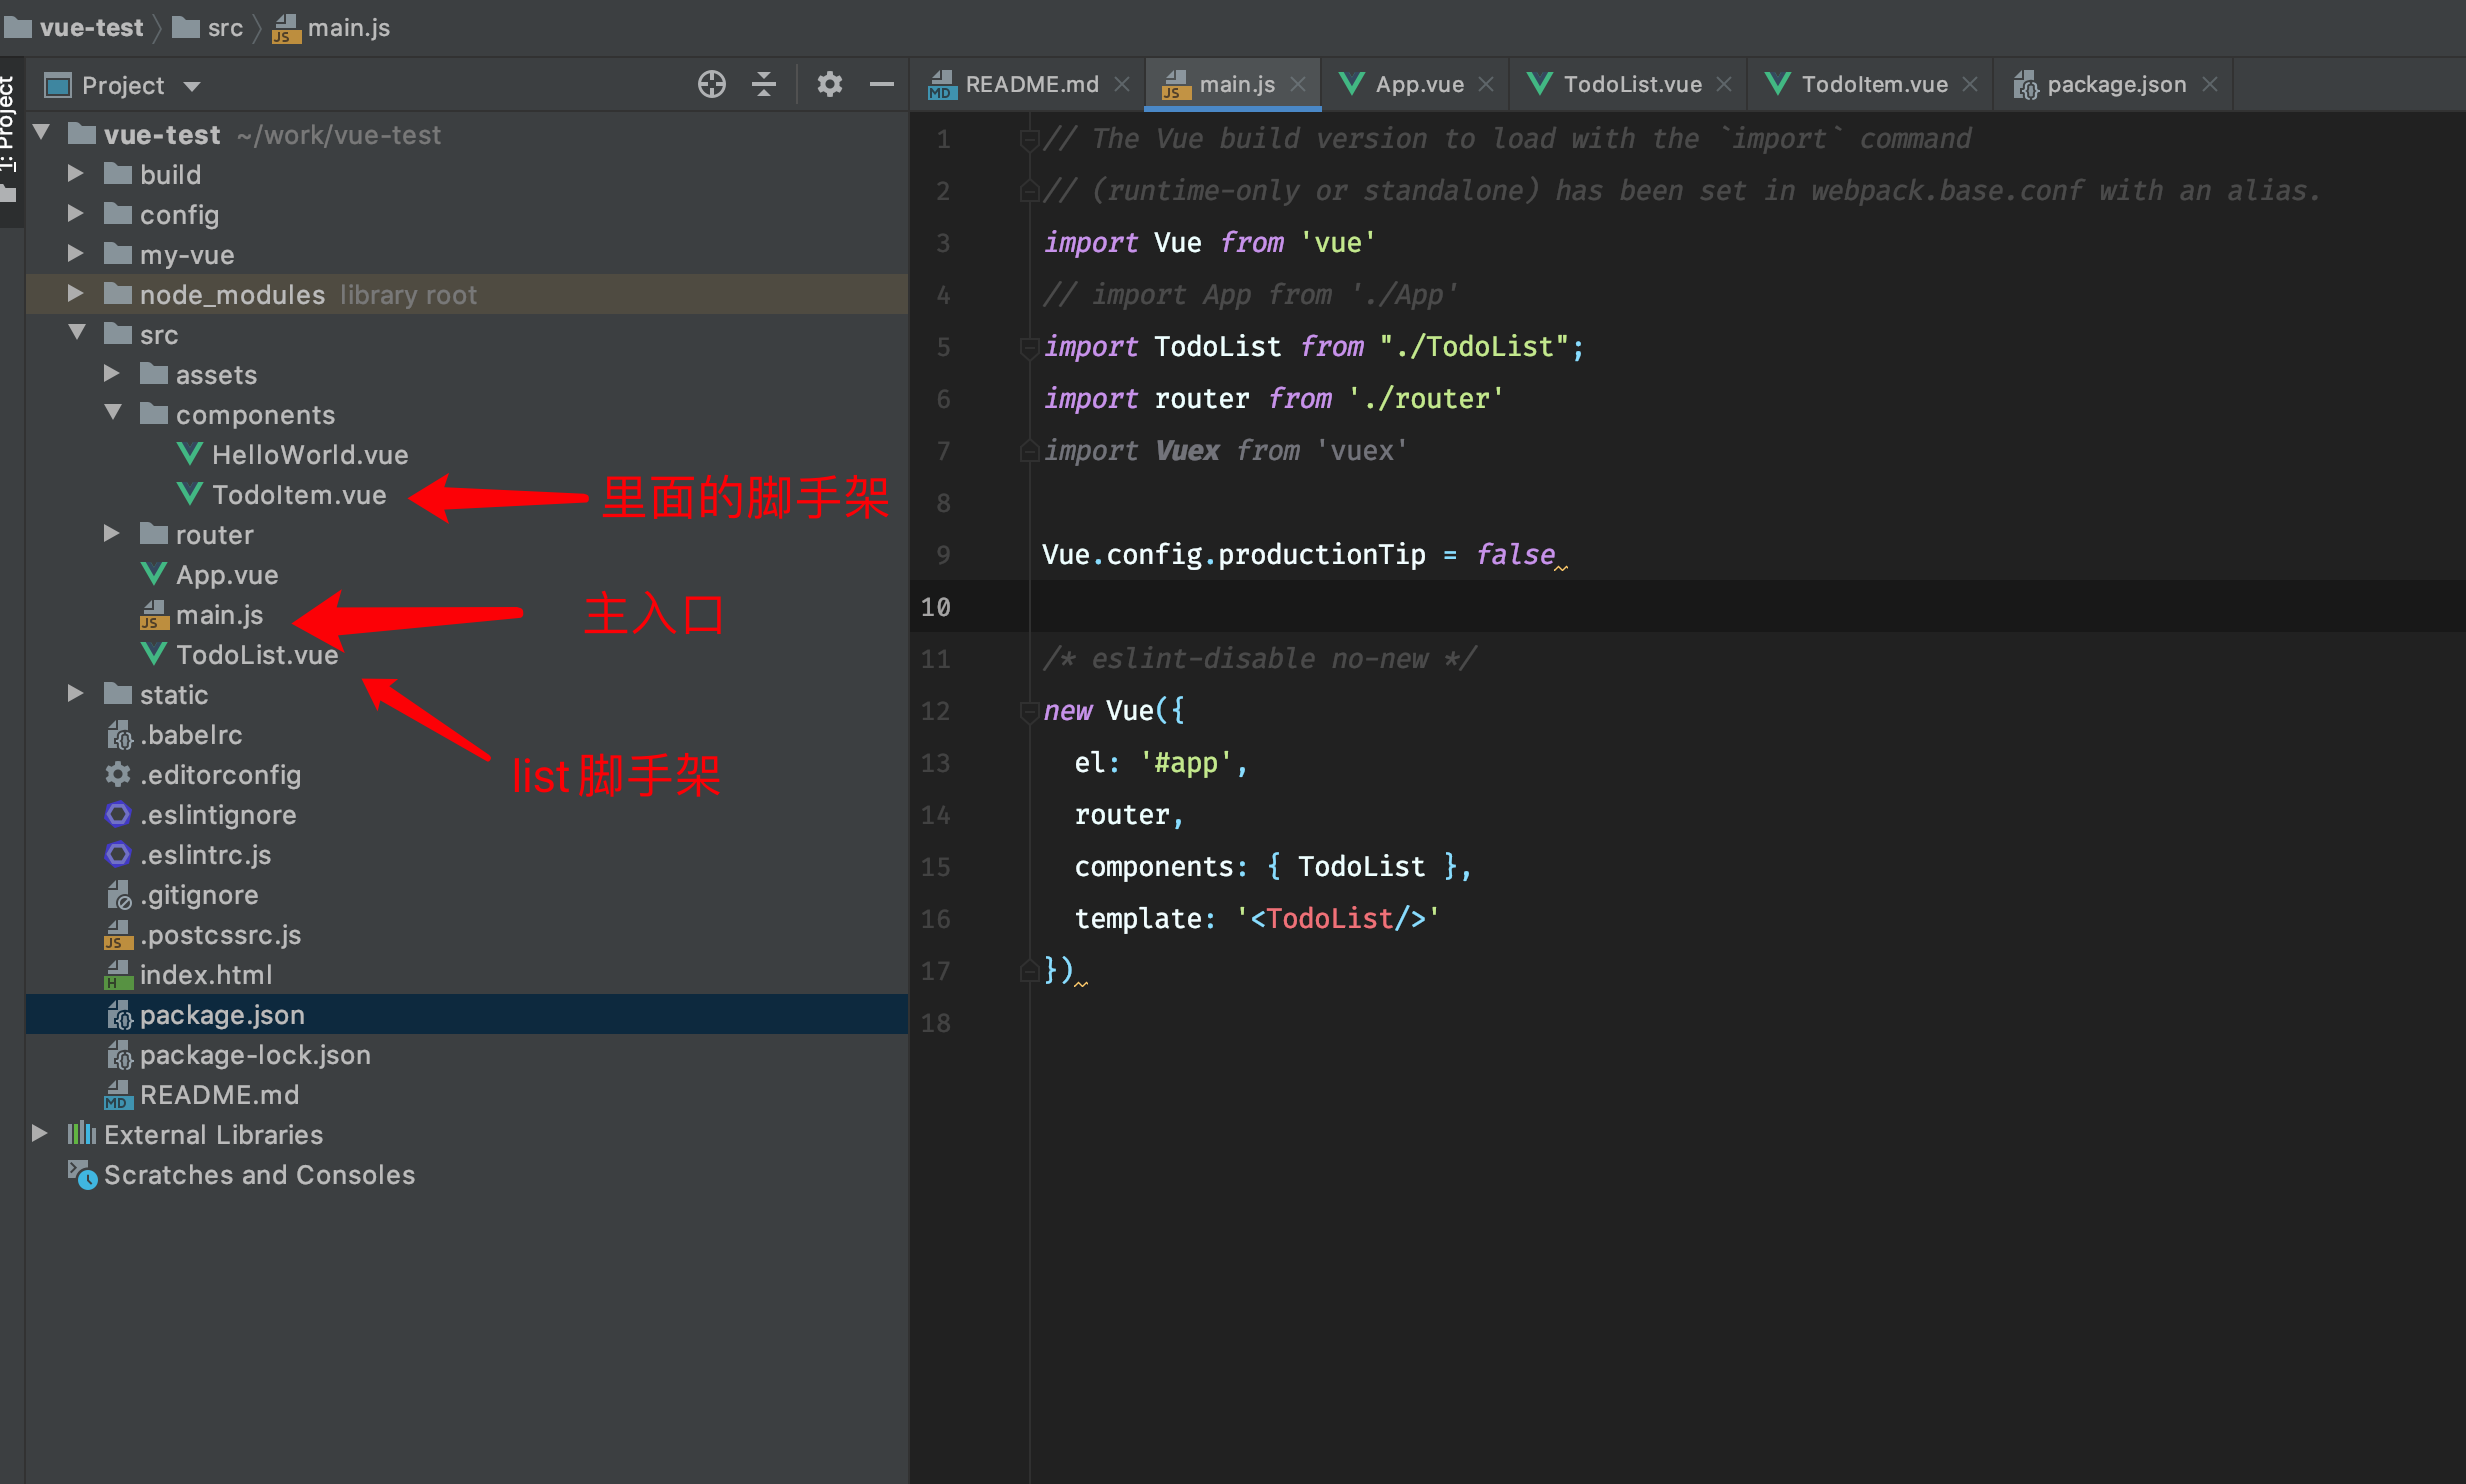Click the locate current file target icon
The width and height of the screenshot is (2466, 1484).
[x=711, y=85]
